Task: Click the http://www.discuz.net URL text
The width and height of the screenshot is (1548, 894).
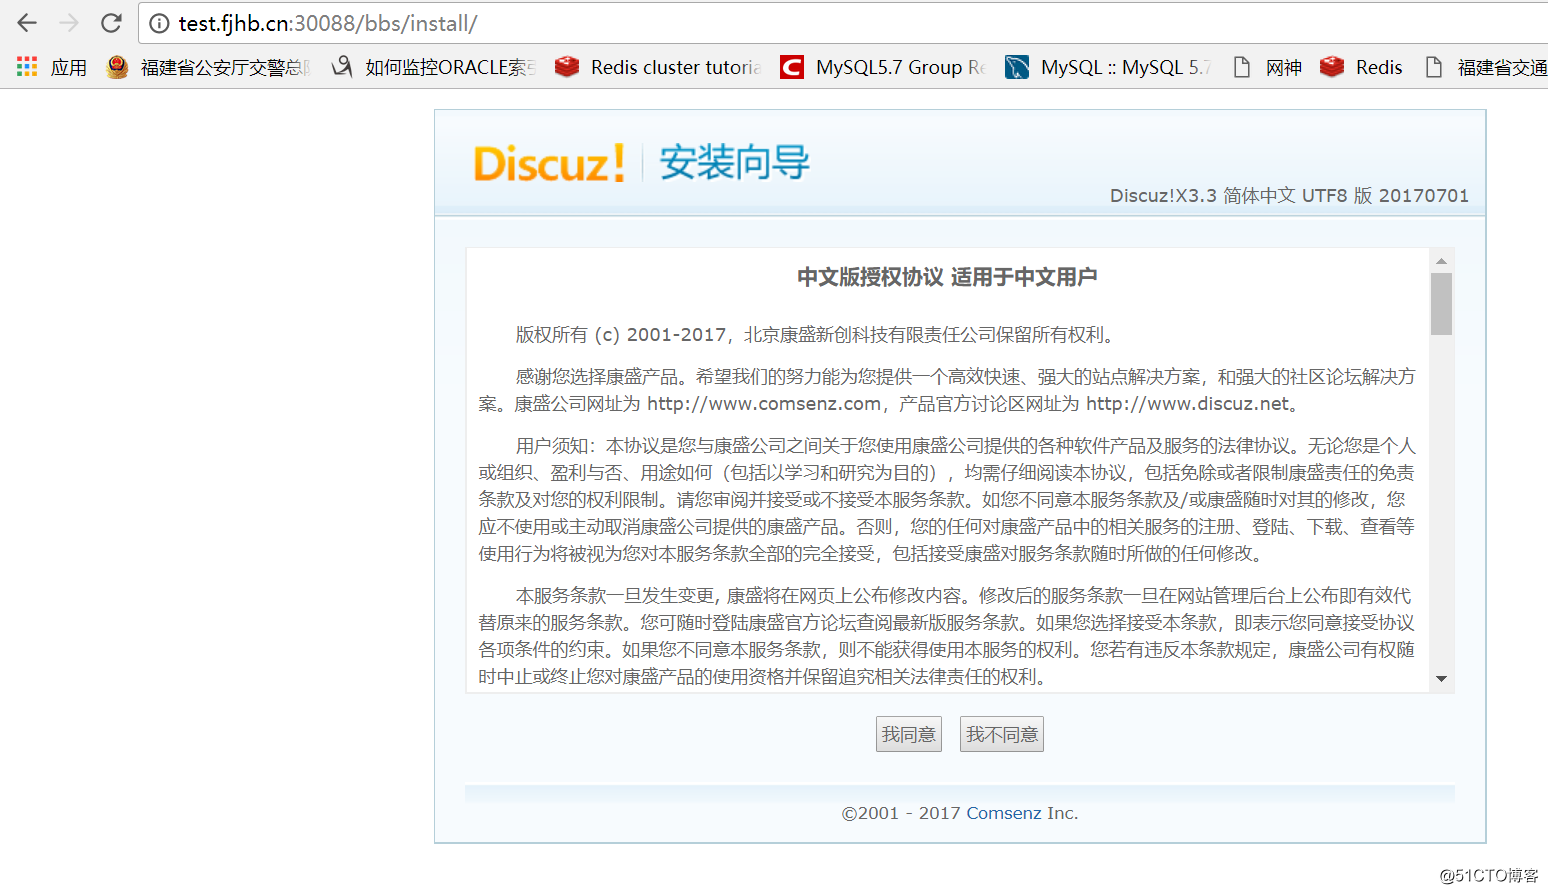Action: tap(1188, 404)
